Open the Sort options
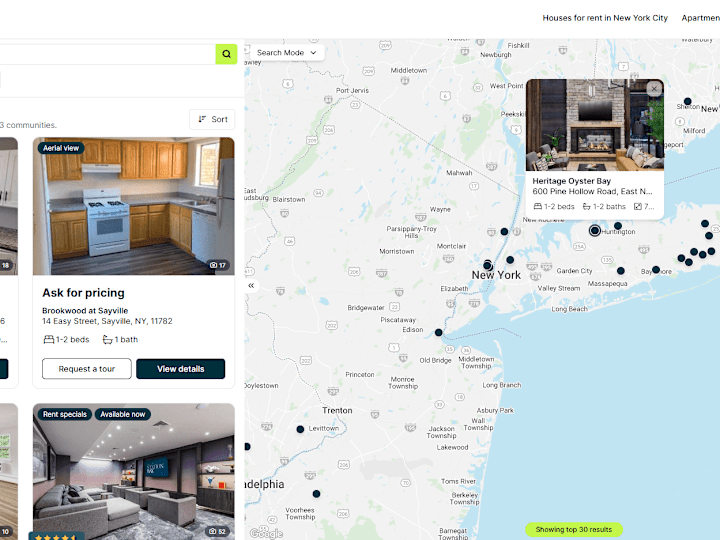The width and height of the screenshot is (720, 540). click(212, 119)
